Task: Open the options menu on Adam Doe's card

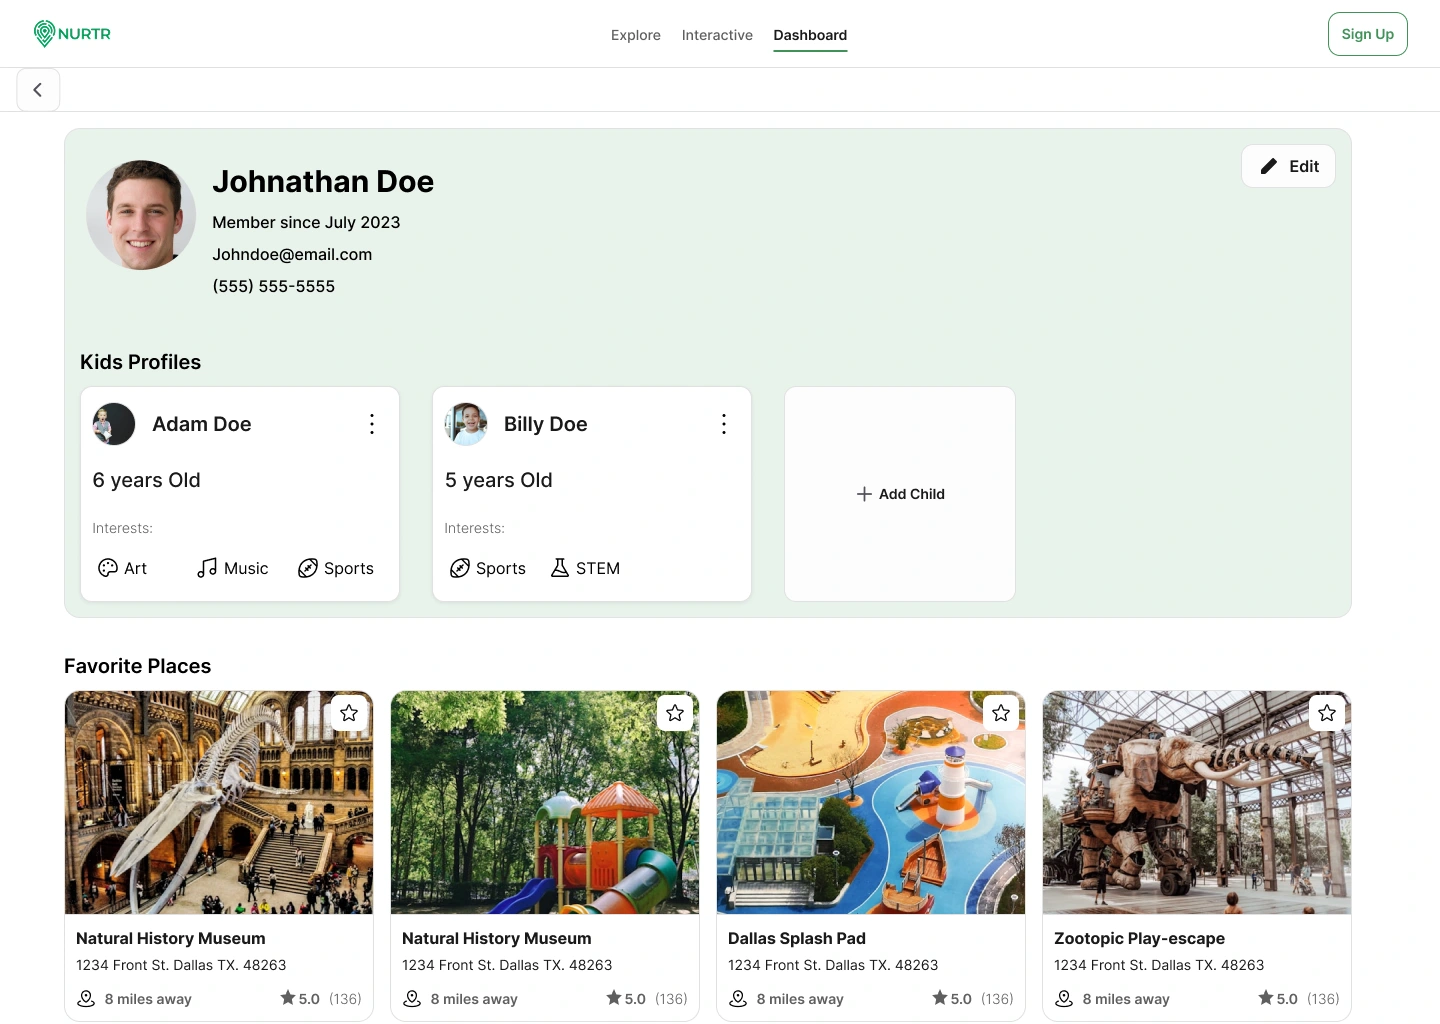Action: pyautogui.click(x=372, y=424)
